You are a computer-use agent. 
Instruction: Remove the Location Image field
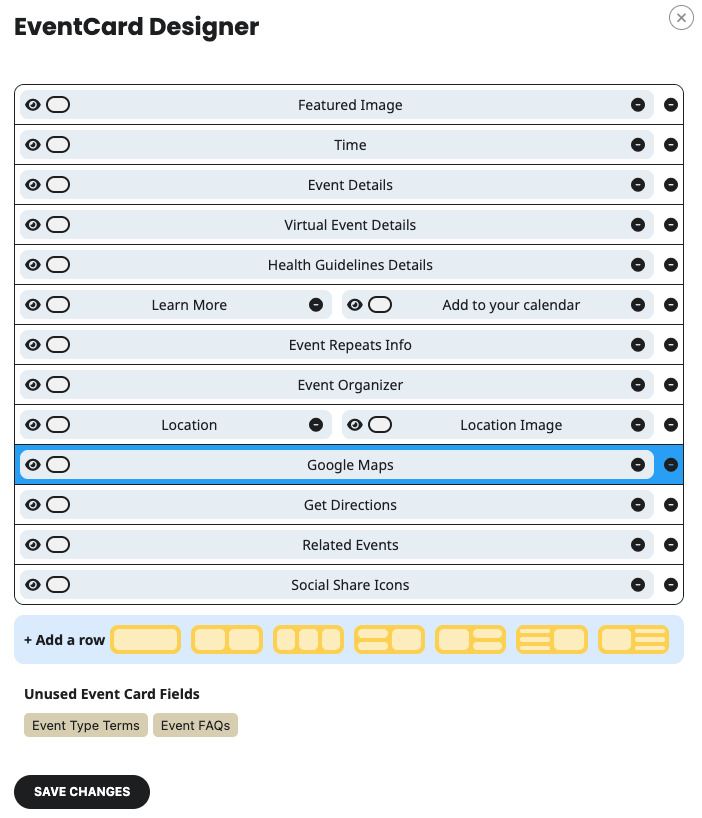pyautogui.click(x=638, y=425)
